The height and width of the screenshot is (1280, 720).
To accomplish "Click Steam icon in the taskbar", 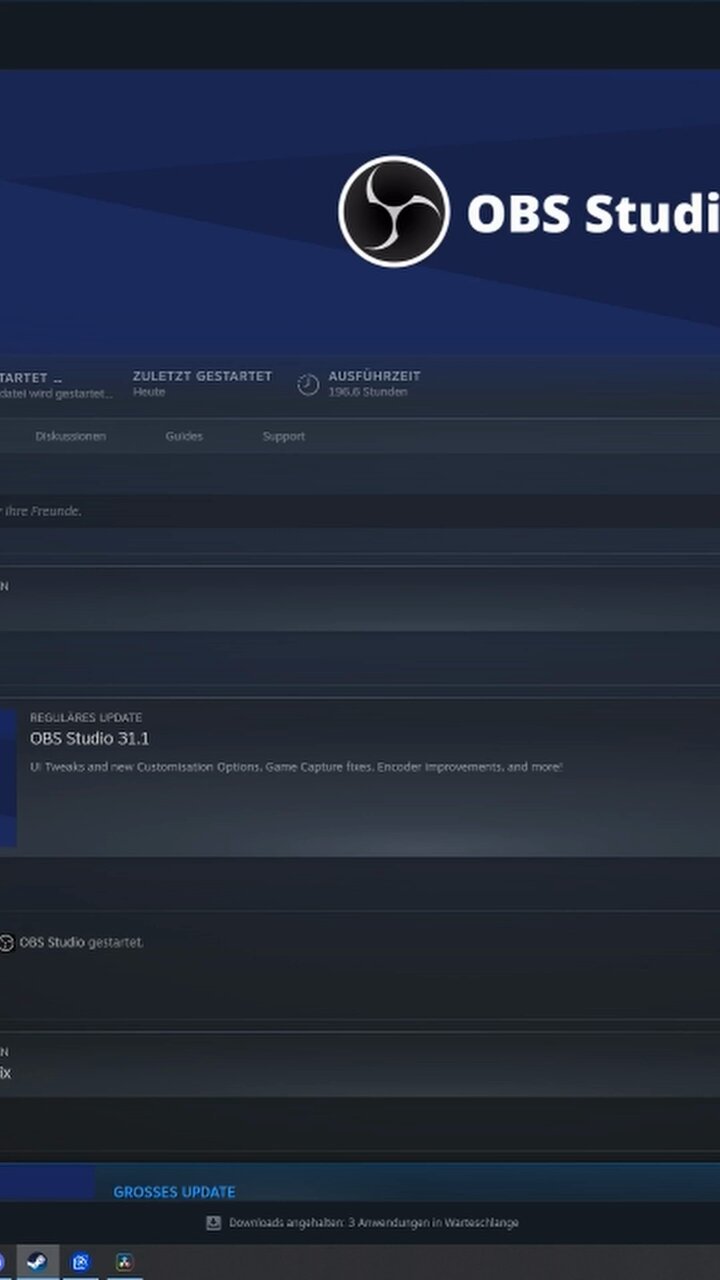I will pos(38,1261).
